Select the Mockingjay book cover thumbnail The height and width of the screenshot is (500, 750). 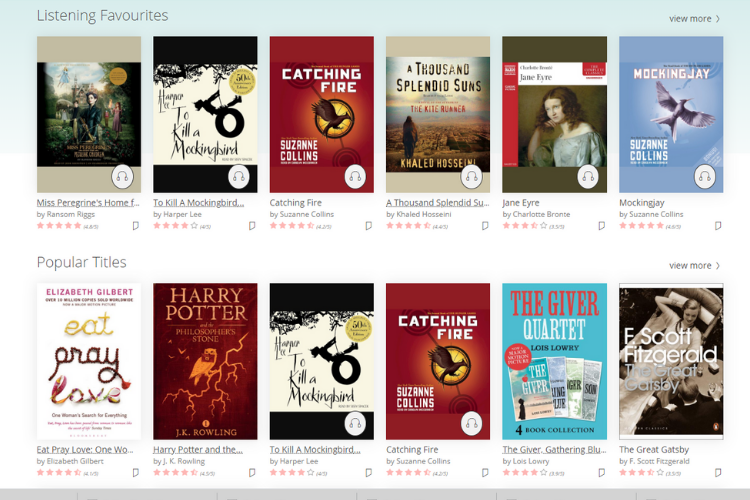click(671, 114)
